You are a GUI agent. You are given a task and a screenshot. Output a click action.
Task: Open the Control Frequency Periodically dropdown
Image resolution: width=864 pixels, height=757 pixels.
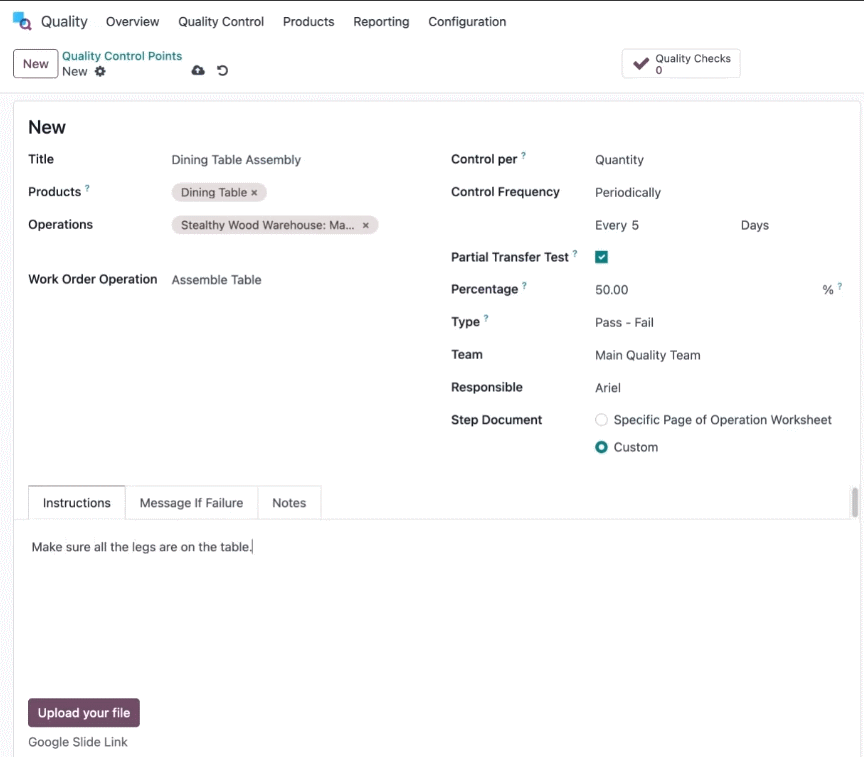718,193
